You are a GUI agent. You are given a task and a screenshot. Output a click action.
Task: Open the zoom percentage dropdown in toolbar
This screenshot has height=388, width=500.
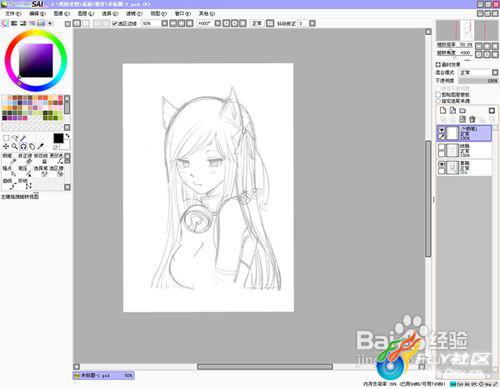pyautogui.click(x=164, y=23)
